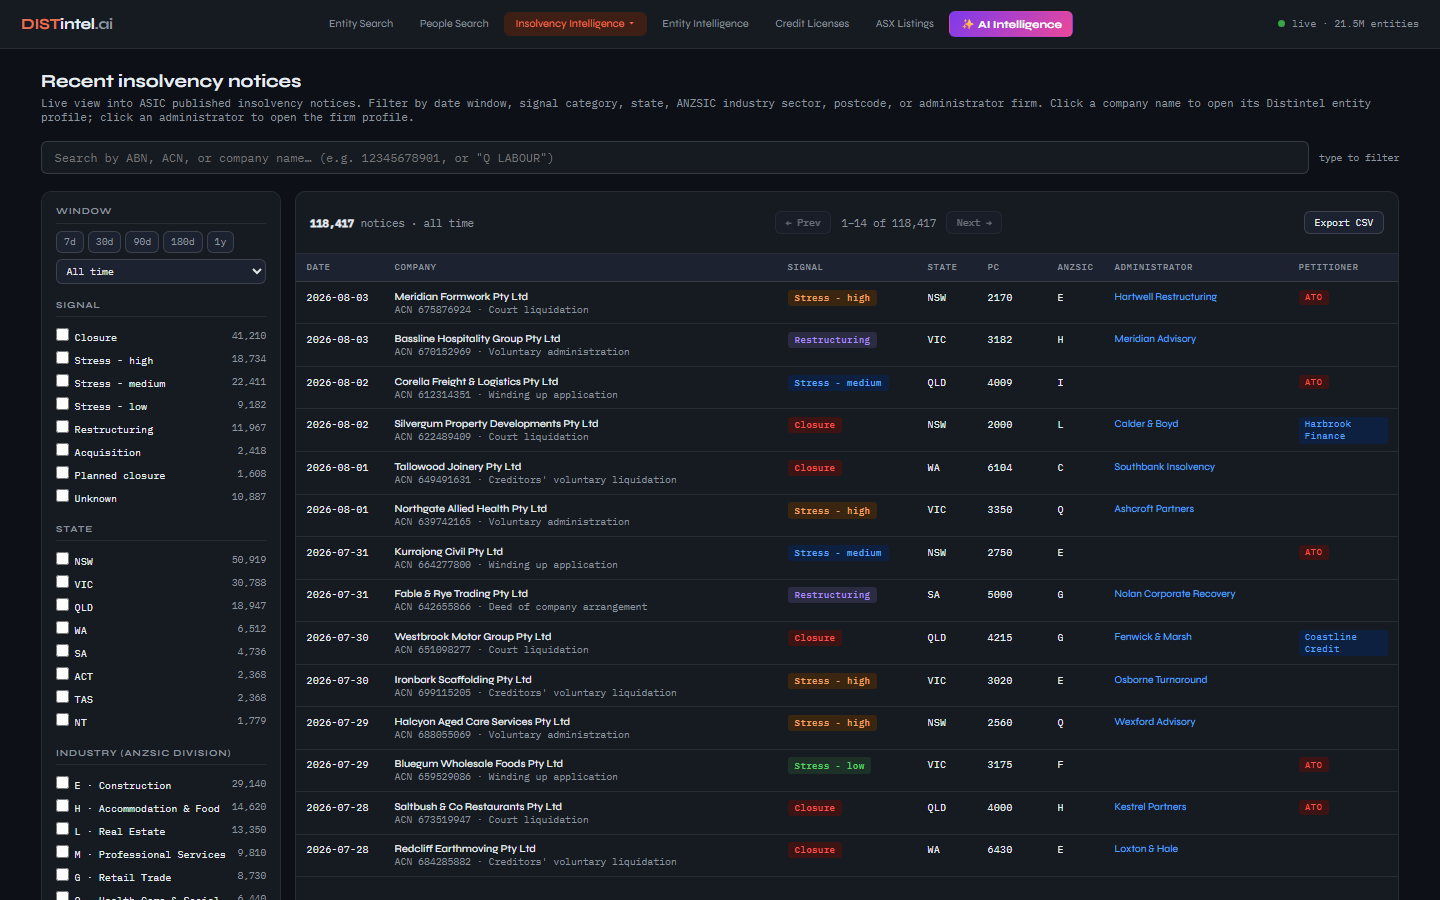Click Stress - low badge on Bluegum row
This screenshot has height=900, width=1440.
point(829,766)
